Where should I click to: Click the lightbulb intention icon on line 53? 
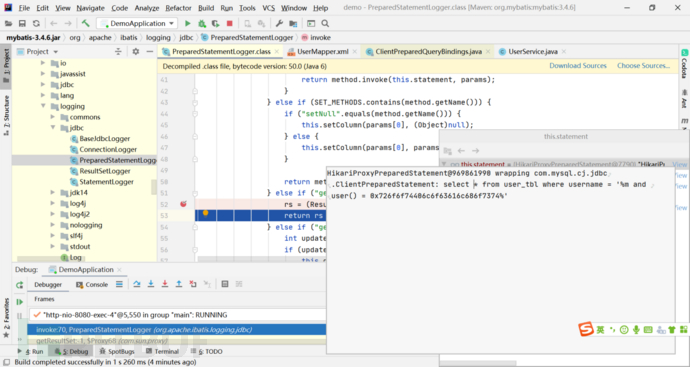(206, 213)
